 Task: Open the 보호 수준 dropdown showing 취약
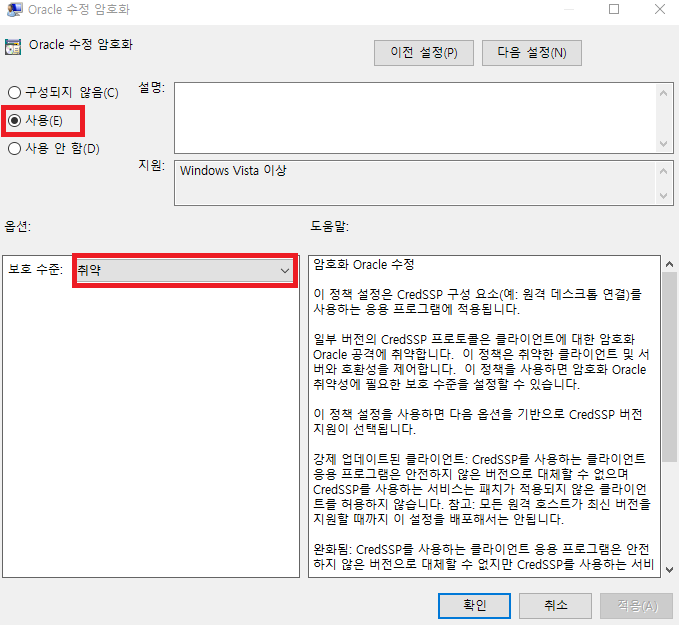pyautogui.click(x=184, y=271)
